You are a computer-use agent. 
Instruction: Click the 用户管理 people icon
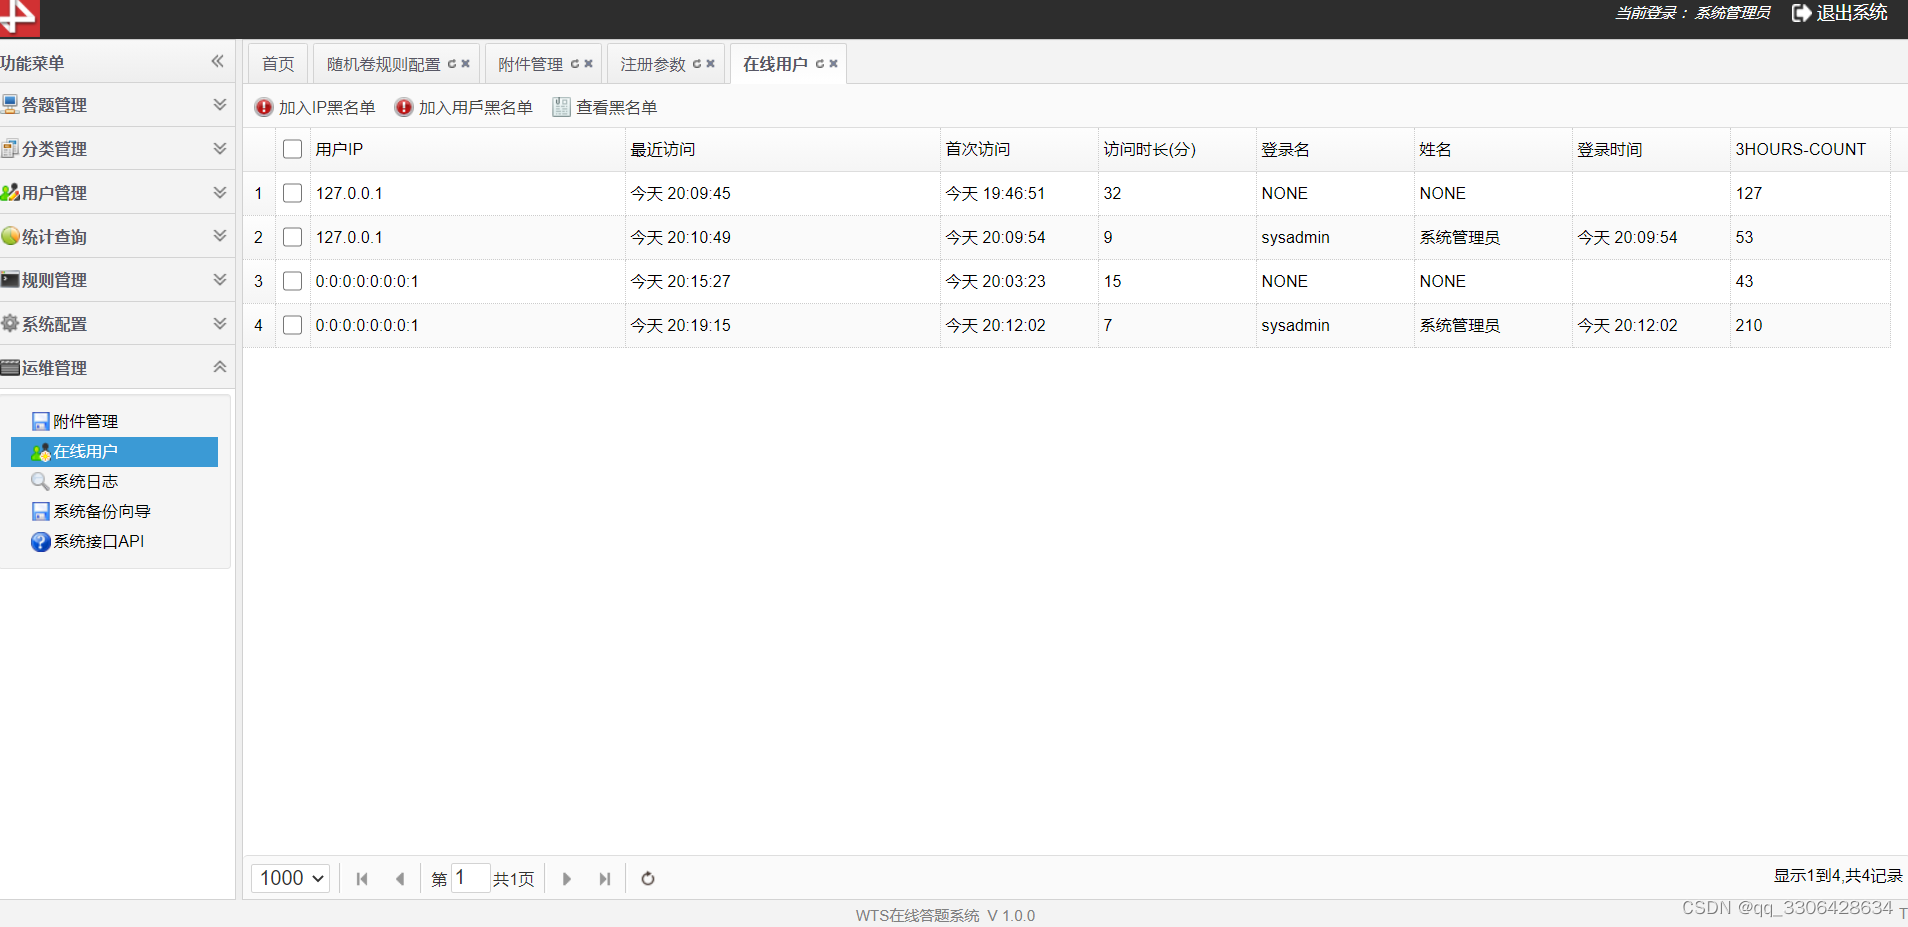coord(10,192)
